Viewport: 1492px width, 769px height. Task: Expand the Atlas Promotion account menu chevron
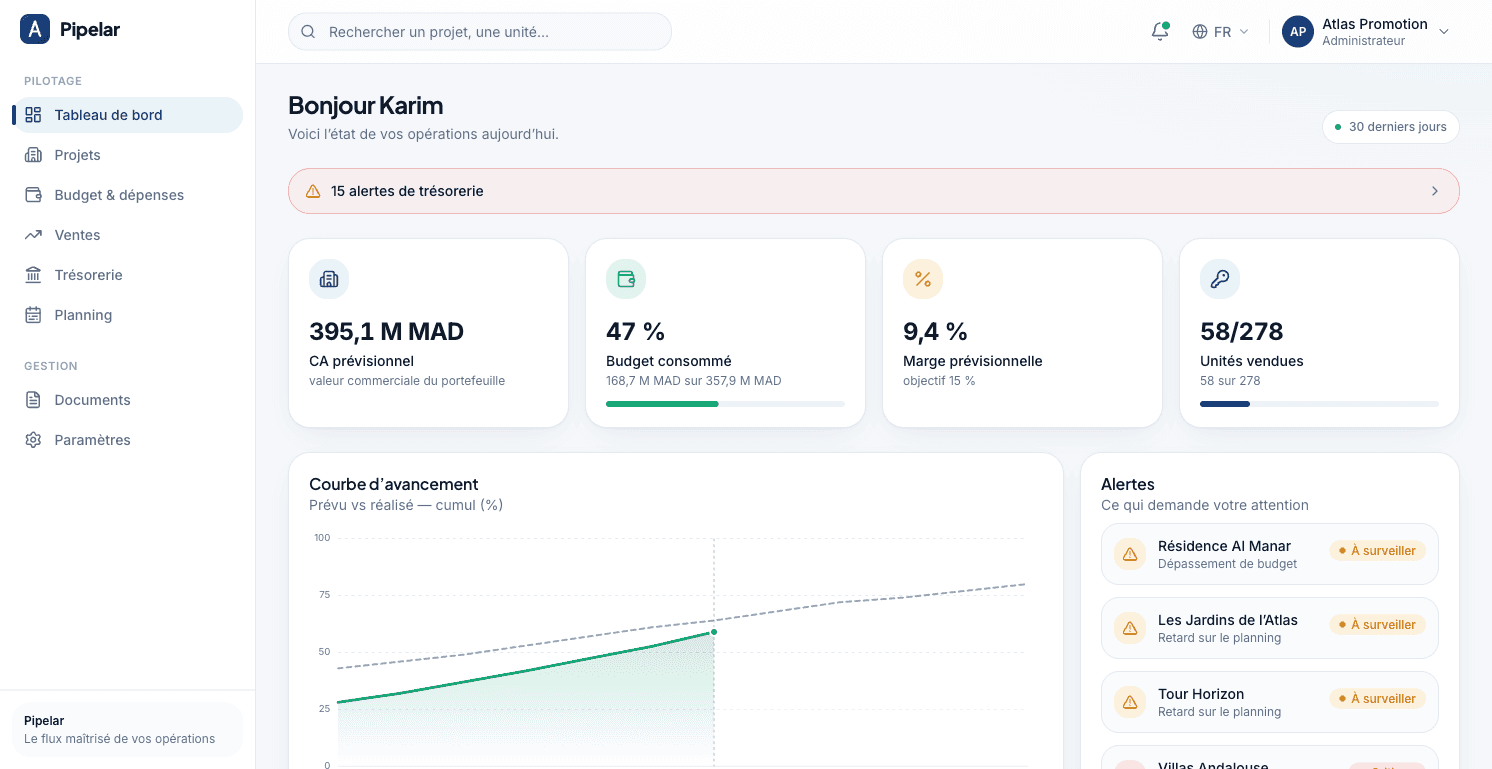[1443, 32]
